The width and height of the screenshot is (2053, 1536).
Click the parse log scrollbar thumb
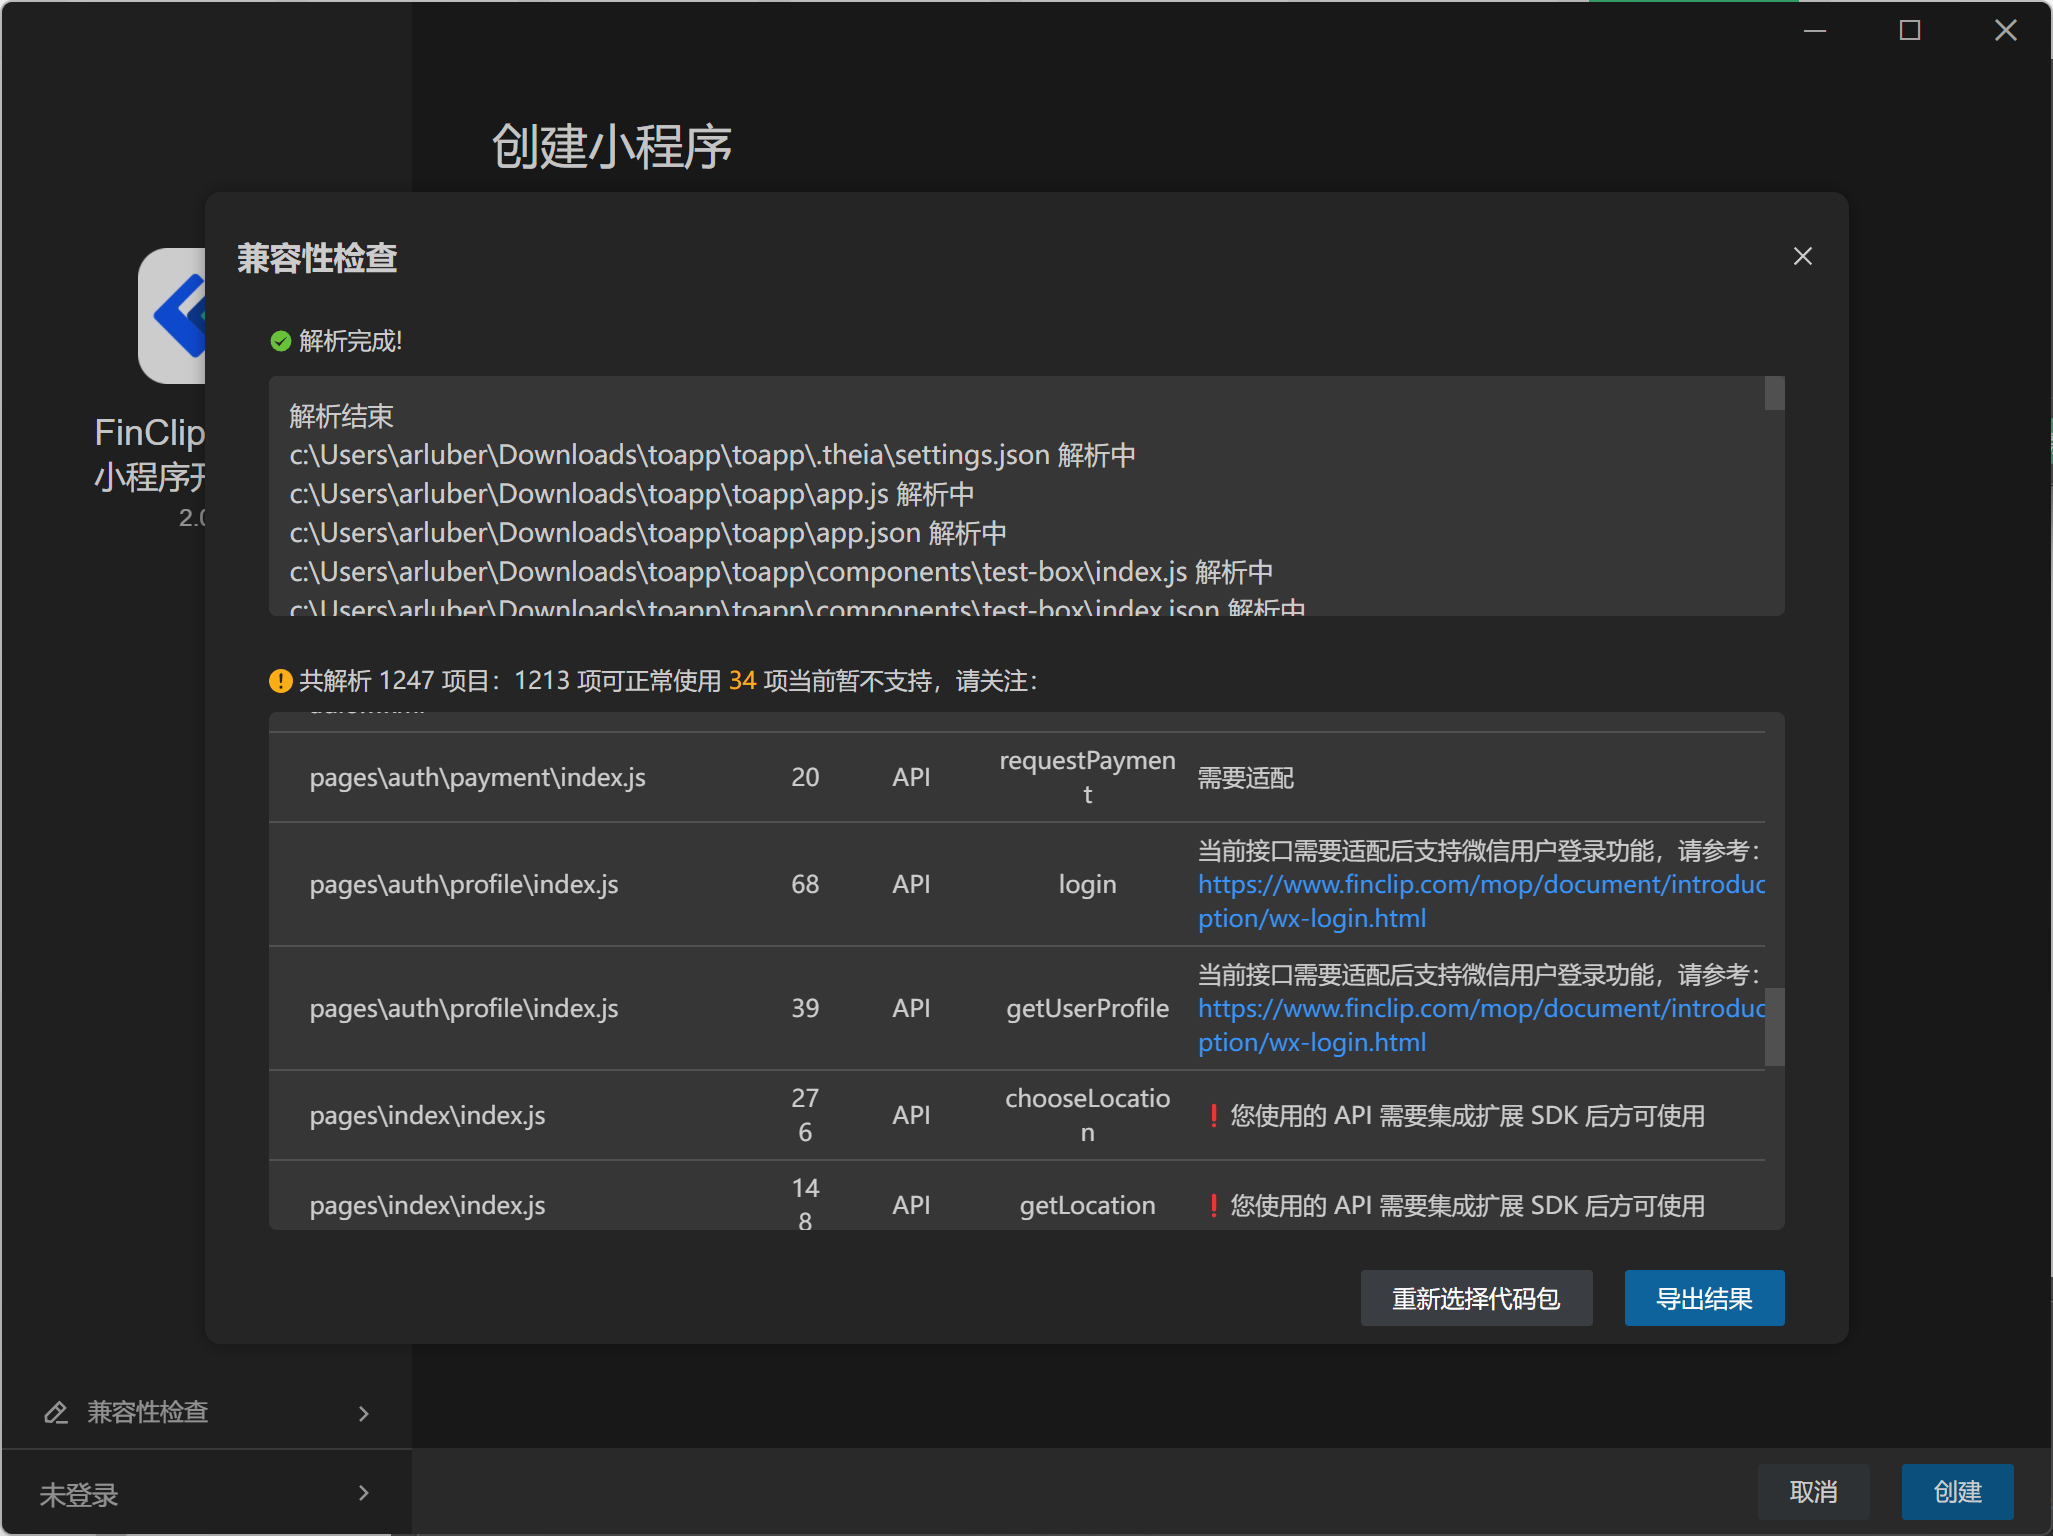(1774, 393)
